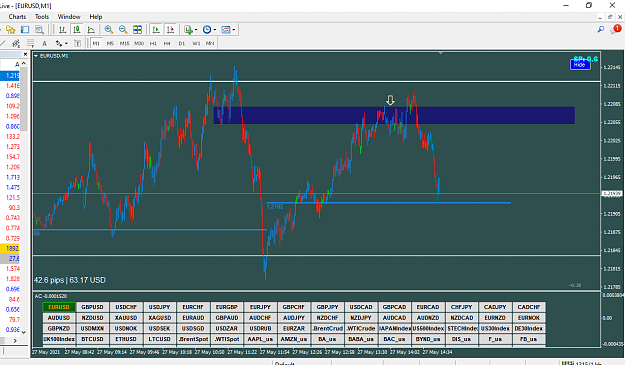This screenshot has height=365, width=625.
Task: Select the USDJPY symbol button
Action: [159, 307]
